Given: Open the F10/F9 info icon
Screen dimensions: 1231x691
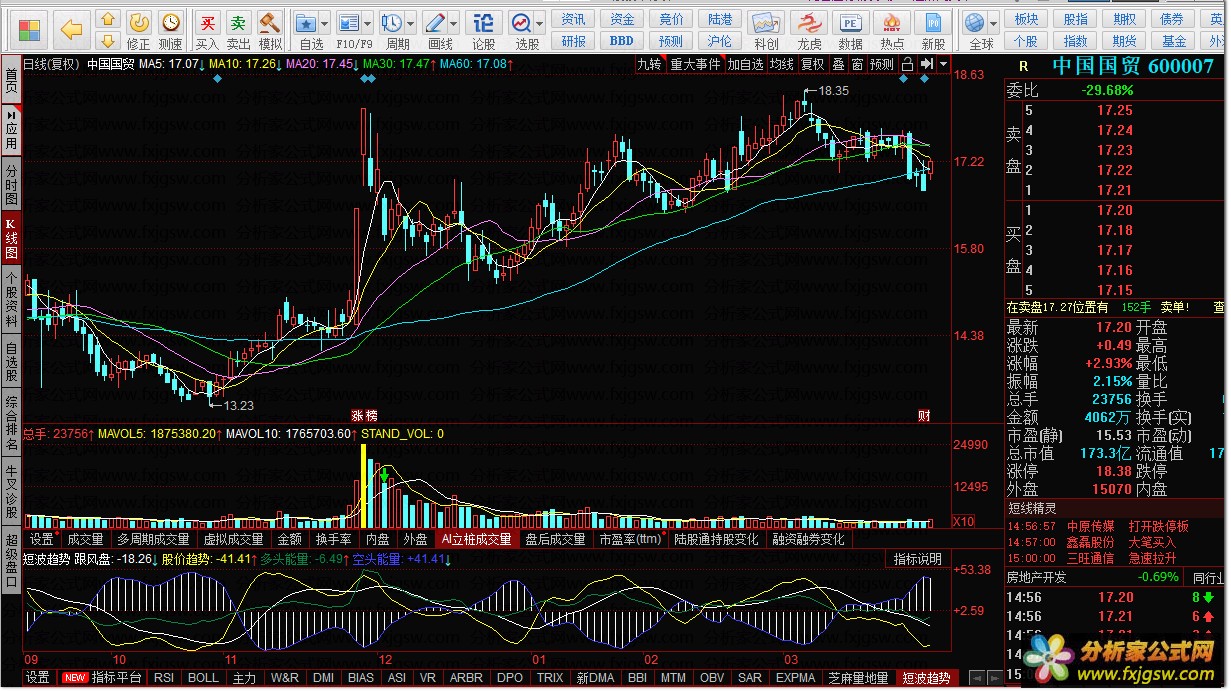Looking at the screenshot, I should pyautogui.click(x=348, y=22).
